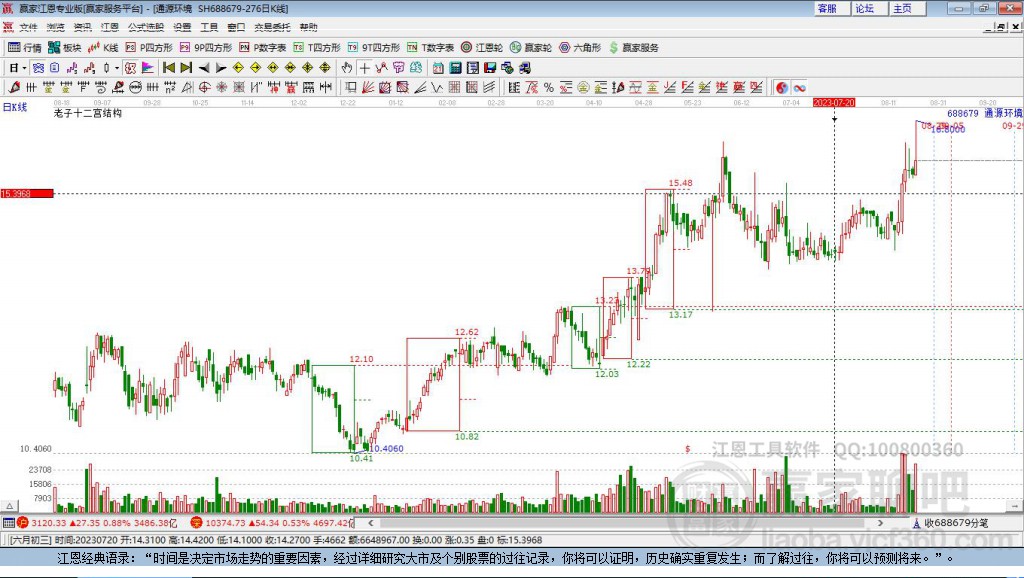1024x578 pixels.
Task: Open 赢家服务 with dollar icon
Action: click(x=633, y=48)
